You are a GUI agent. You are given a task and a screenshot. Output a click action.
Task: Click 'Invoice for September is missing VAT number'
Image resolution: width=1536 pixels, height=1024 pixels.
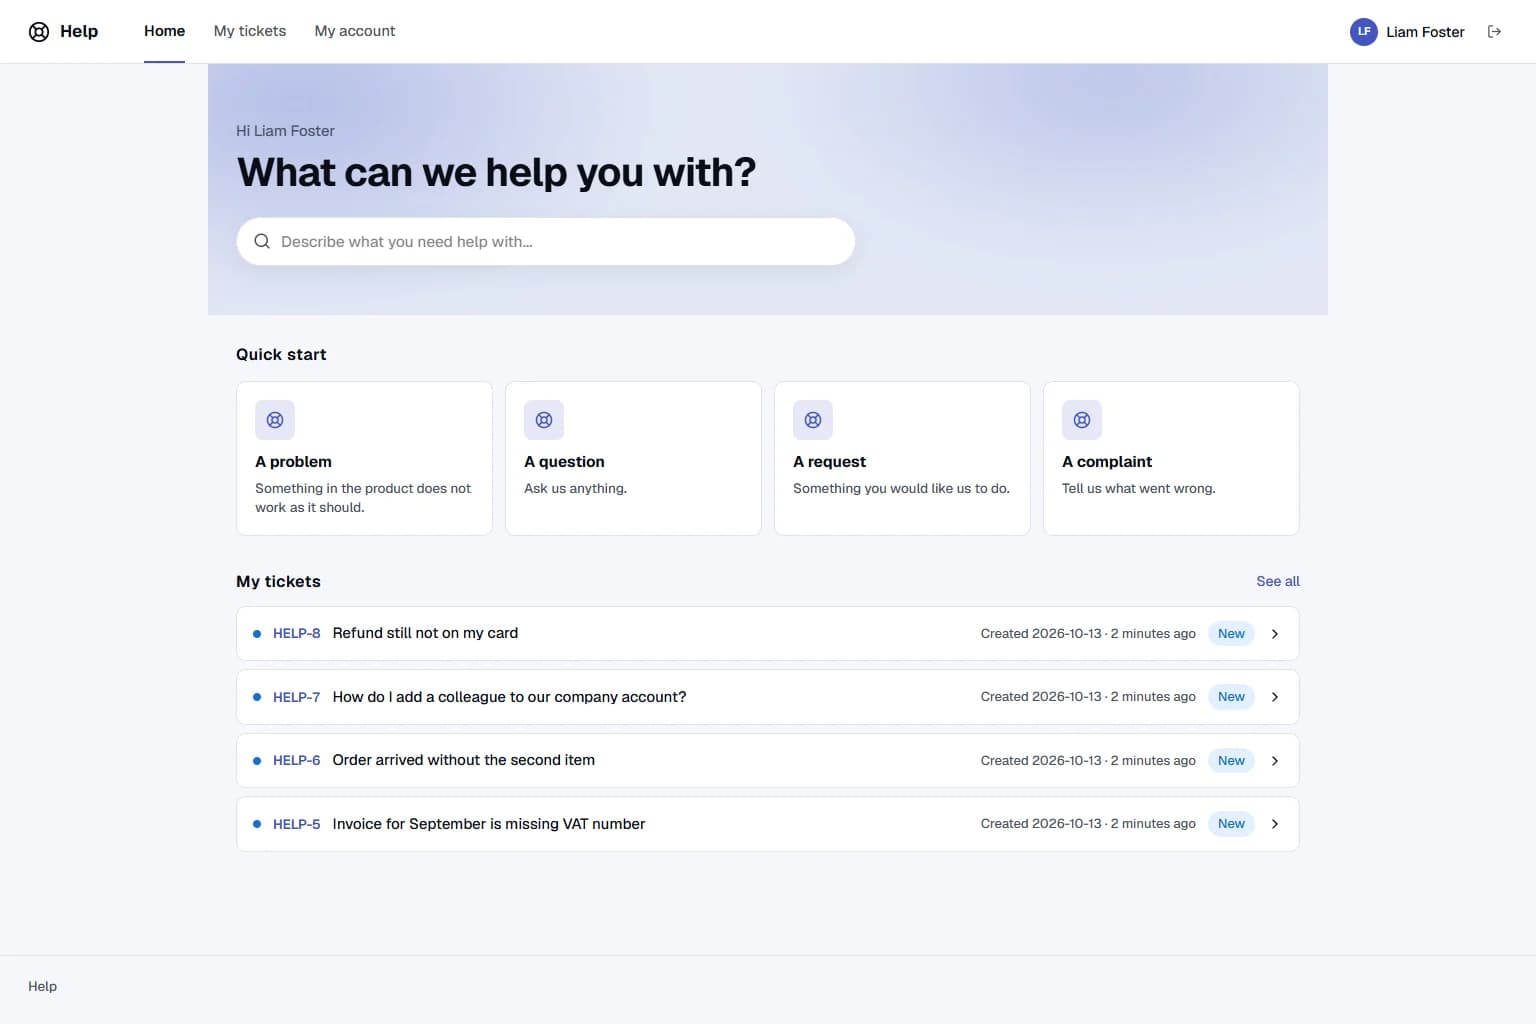489,824
